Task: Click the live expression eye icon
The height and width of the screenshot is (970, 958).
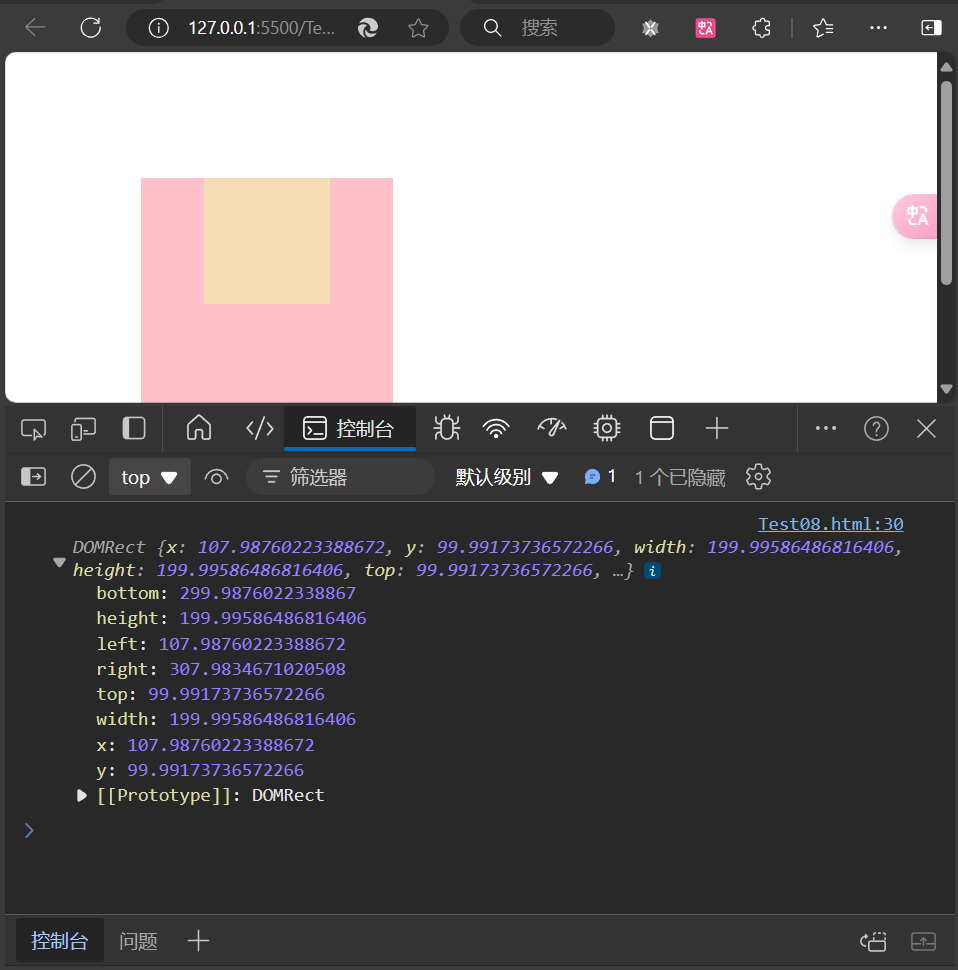Action: tap(216, 477)
